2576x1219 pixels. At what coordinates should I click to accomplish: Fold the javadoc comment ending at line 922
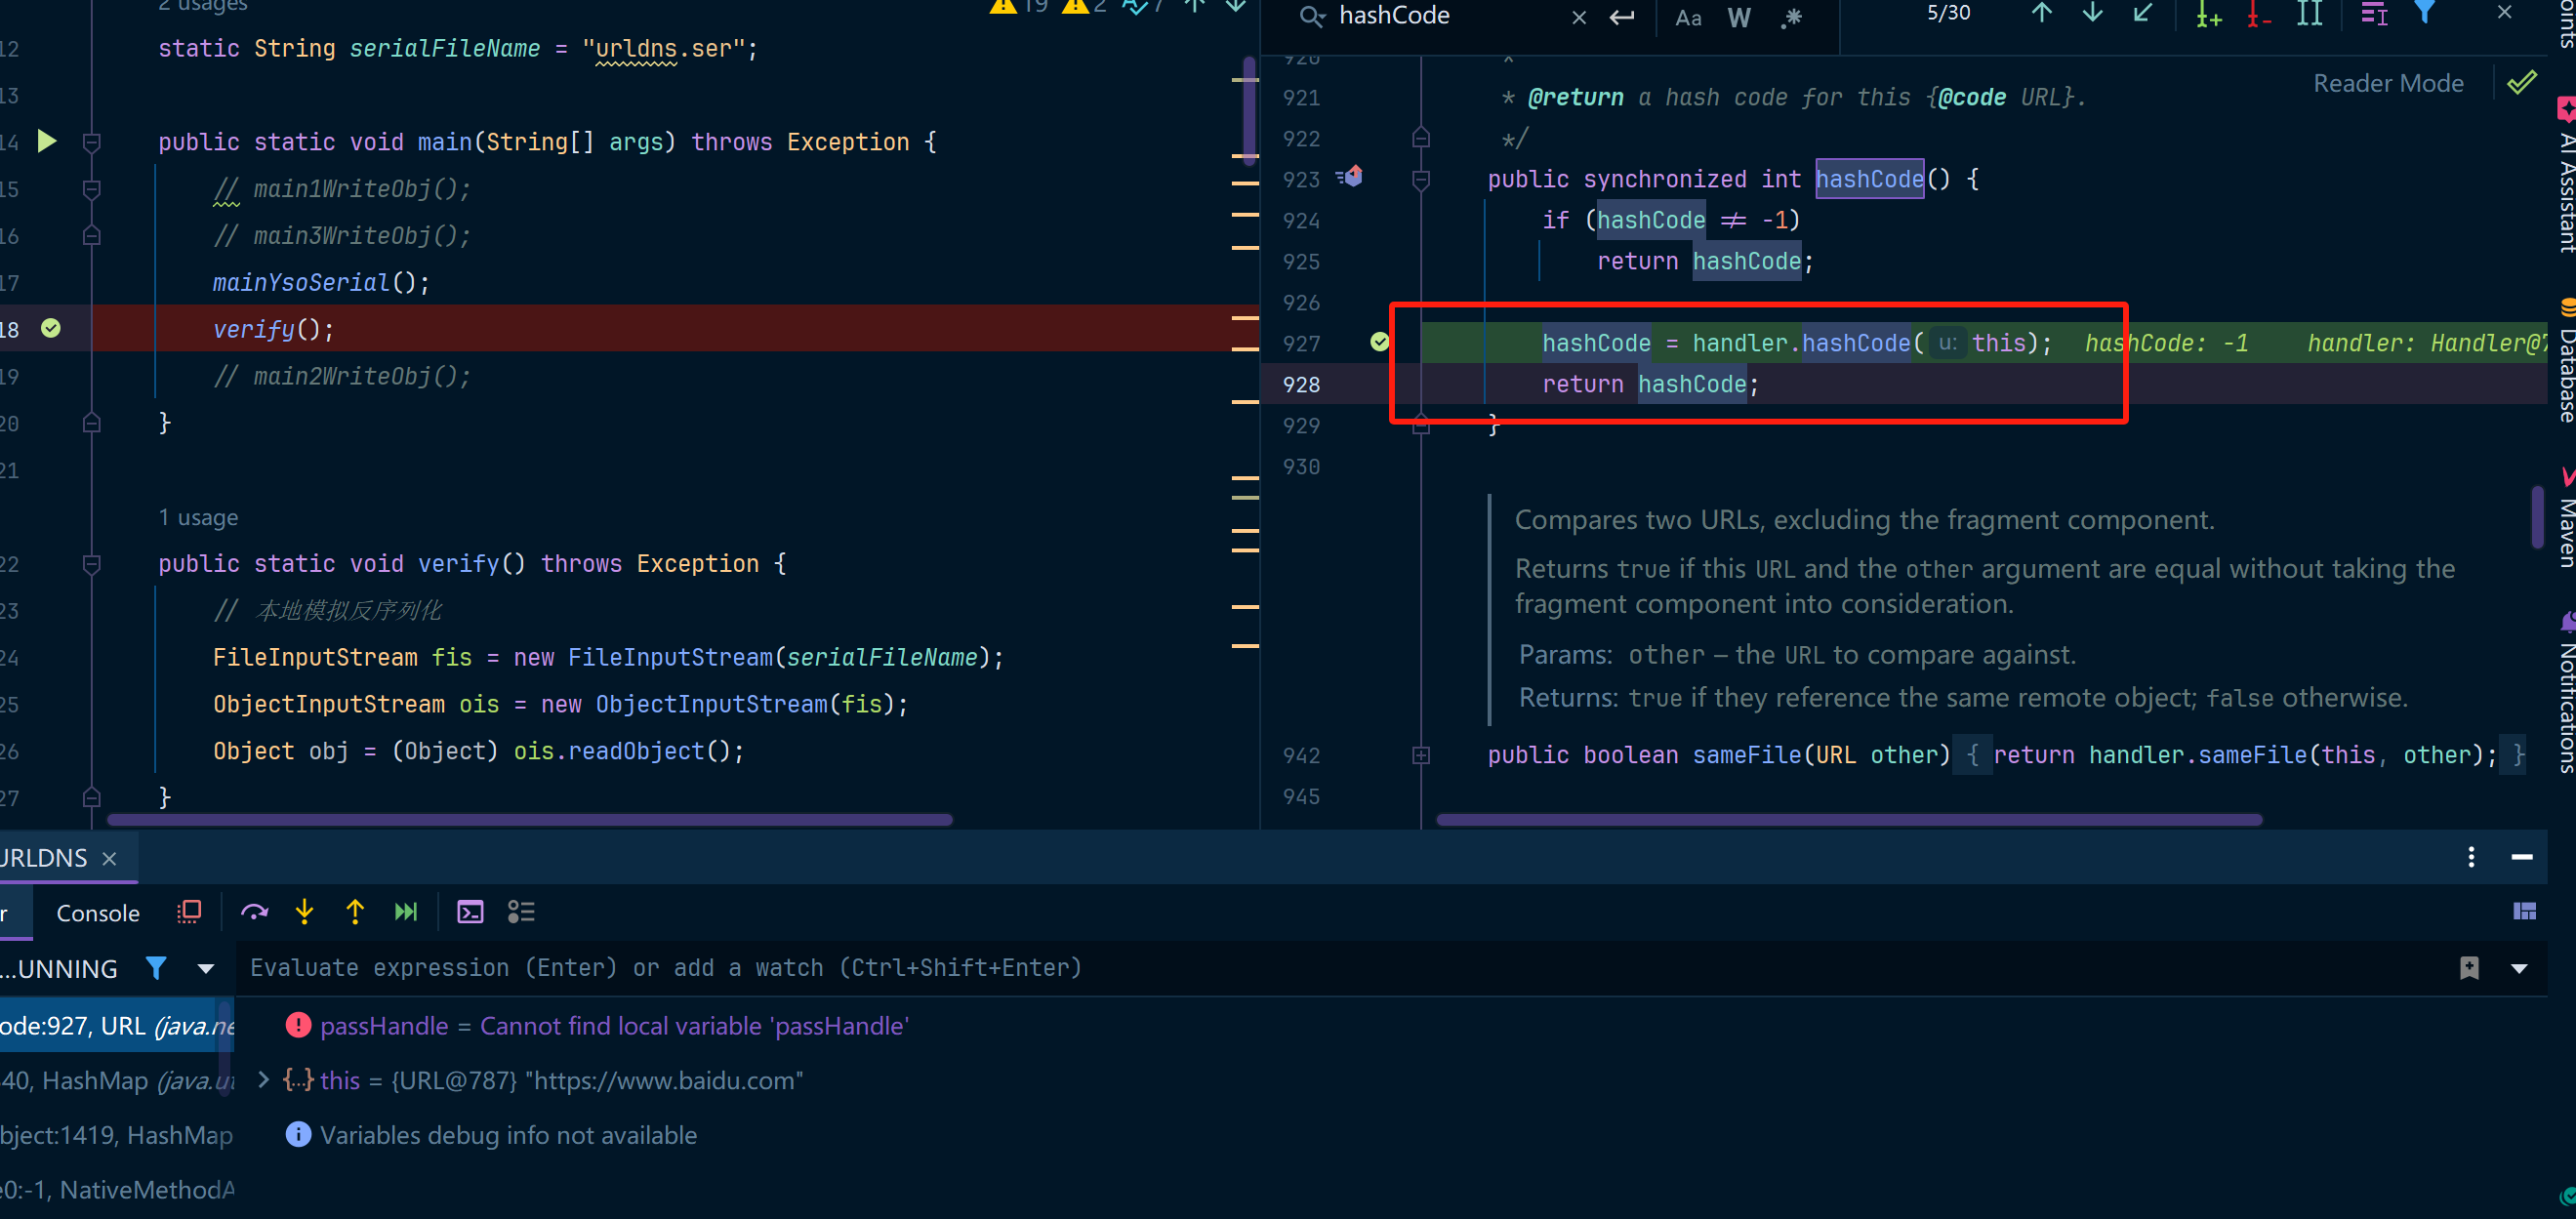[x=1420, y=138]
